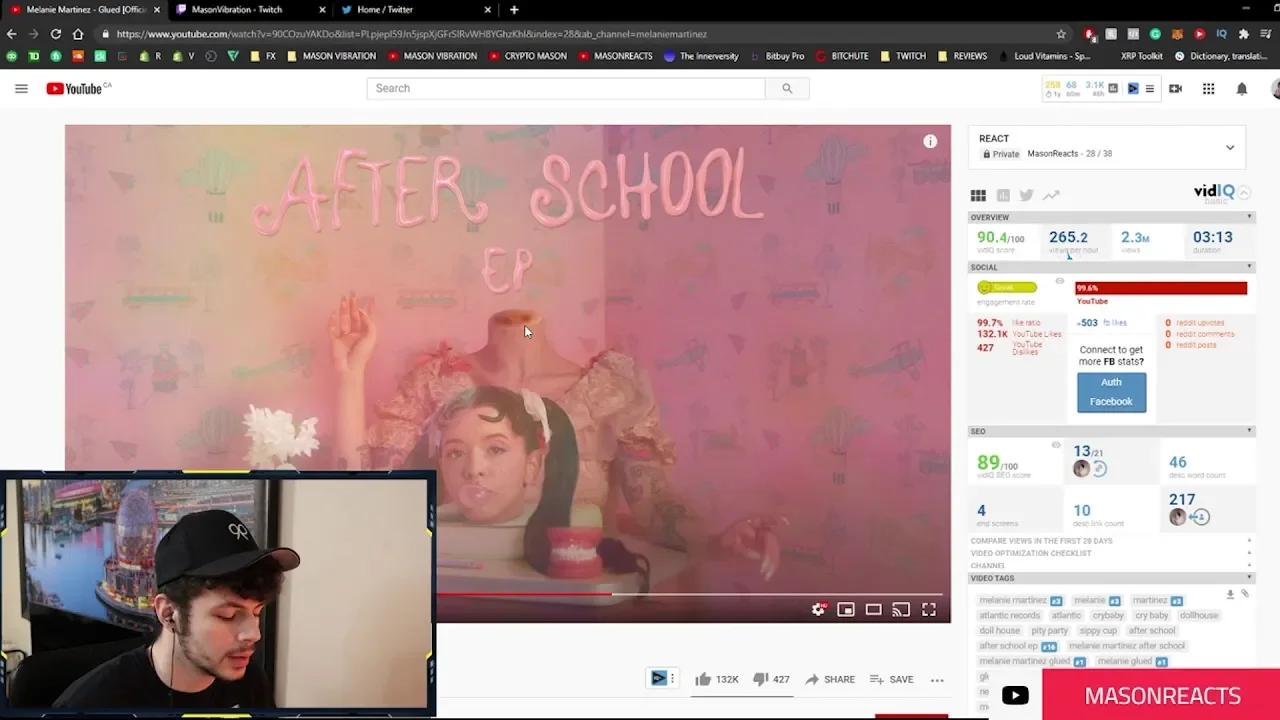Click the trending stats icon in vidIQ panel
This screenshot has width=1280, height=720.
pos(1051,195)
